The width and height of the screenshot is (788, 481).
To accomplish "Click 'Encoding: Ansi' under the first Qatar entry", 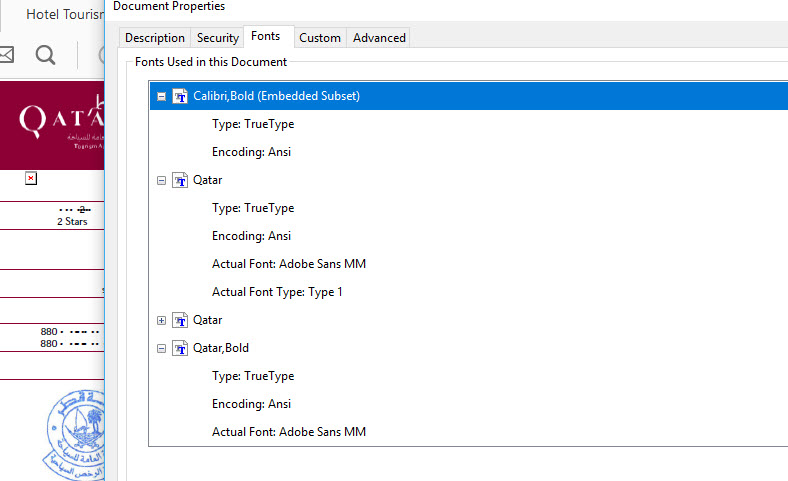I will [x=251, y=236].
